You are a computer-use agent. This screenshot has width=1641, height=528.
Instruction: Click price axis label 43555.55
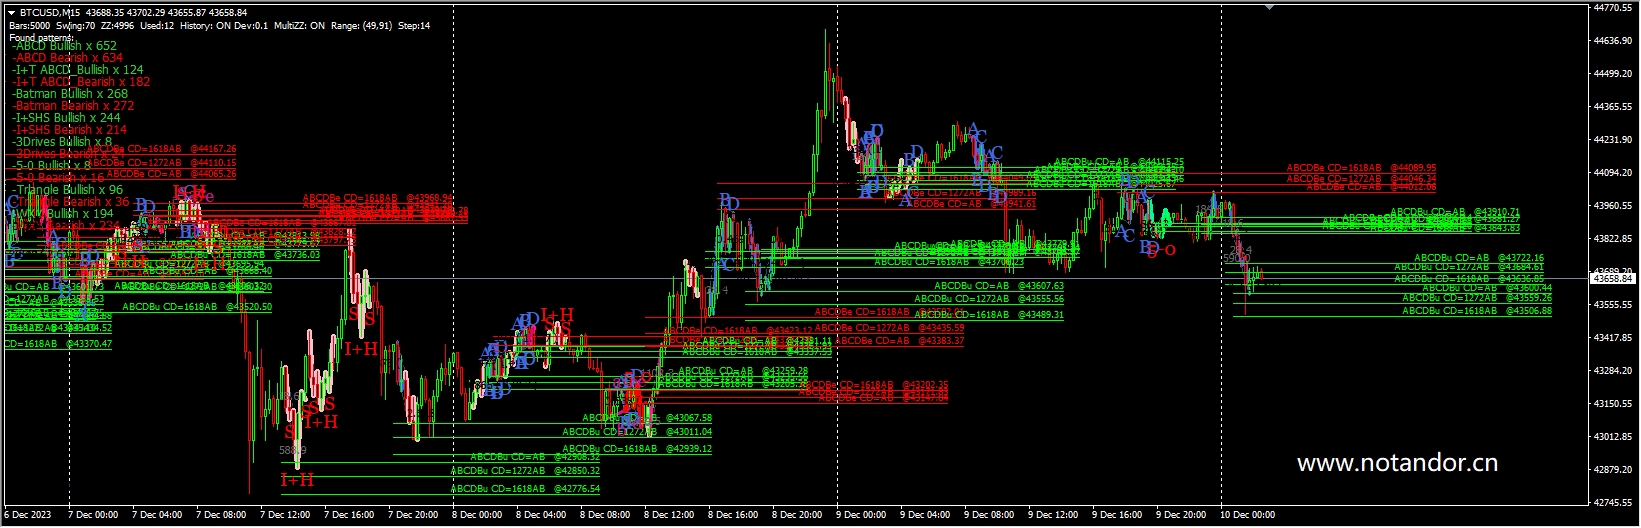pos(1612,305)
